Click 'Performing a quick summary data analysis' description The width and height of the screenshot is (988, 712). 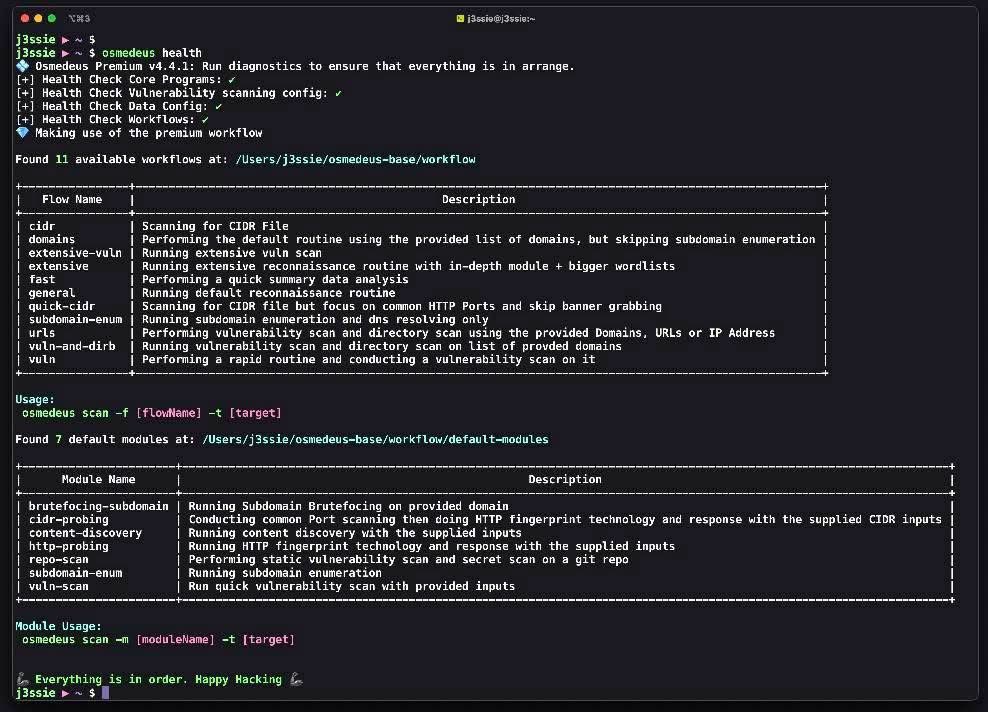click(x=275, y=279)
